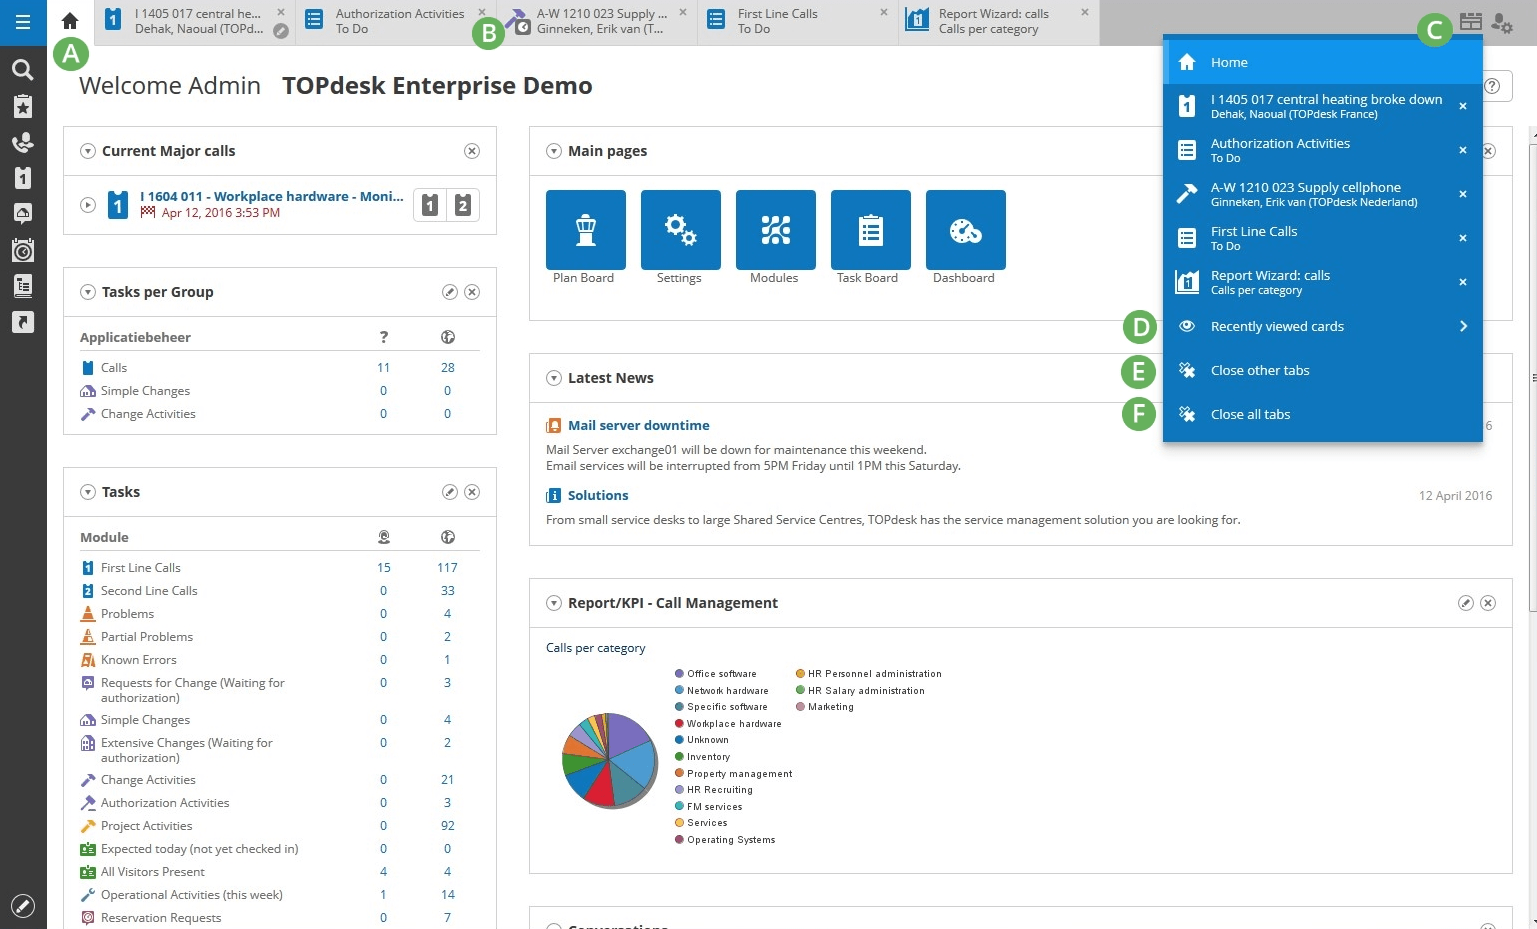Remove the Report/KPI - Call Management widget
This screenshot has width=1537, height=929.
1488,603
